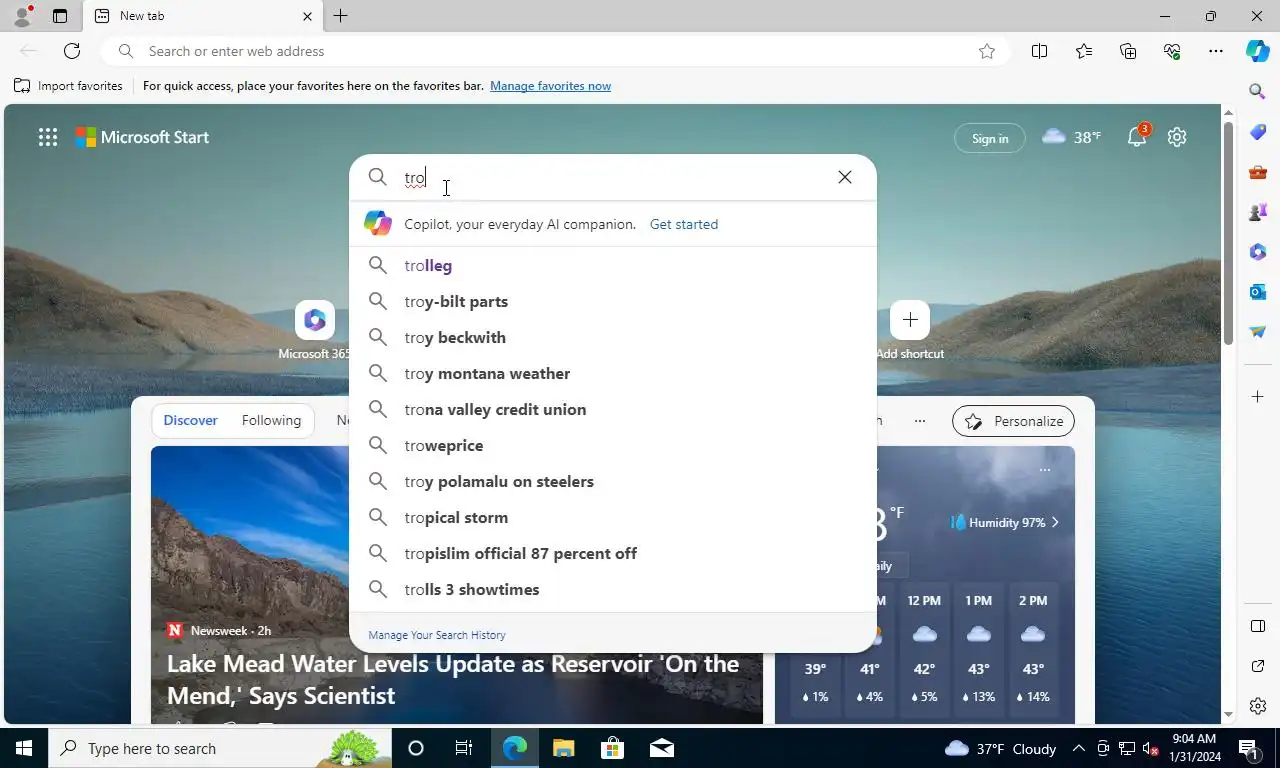Click the Personalize button
This screenshot has width=1280, height=768.
click(1013, 421)
